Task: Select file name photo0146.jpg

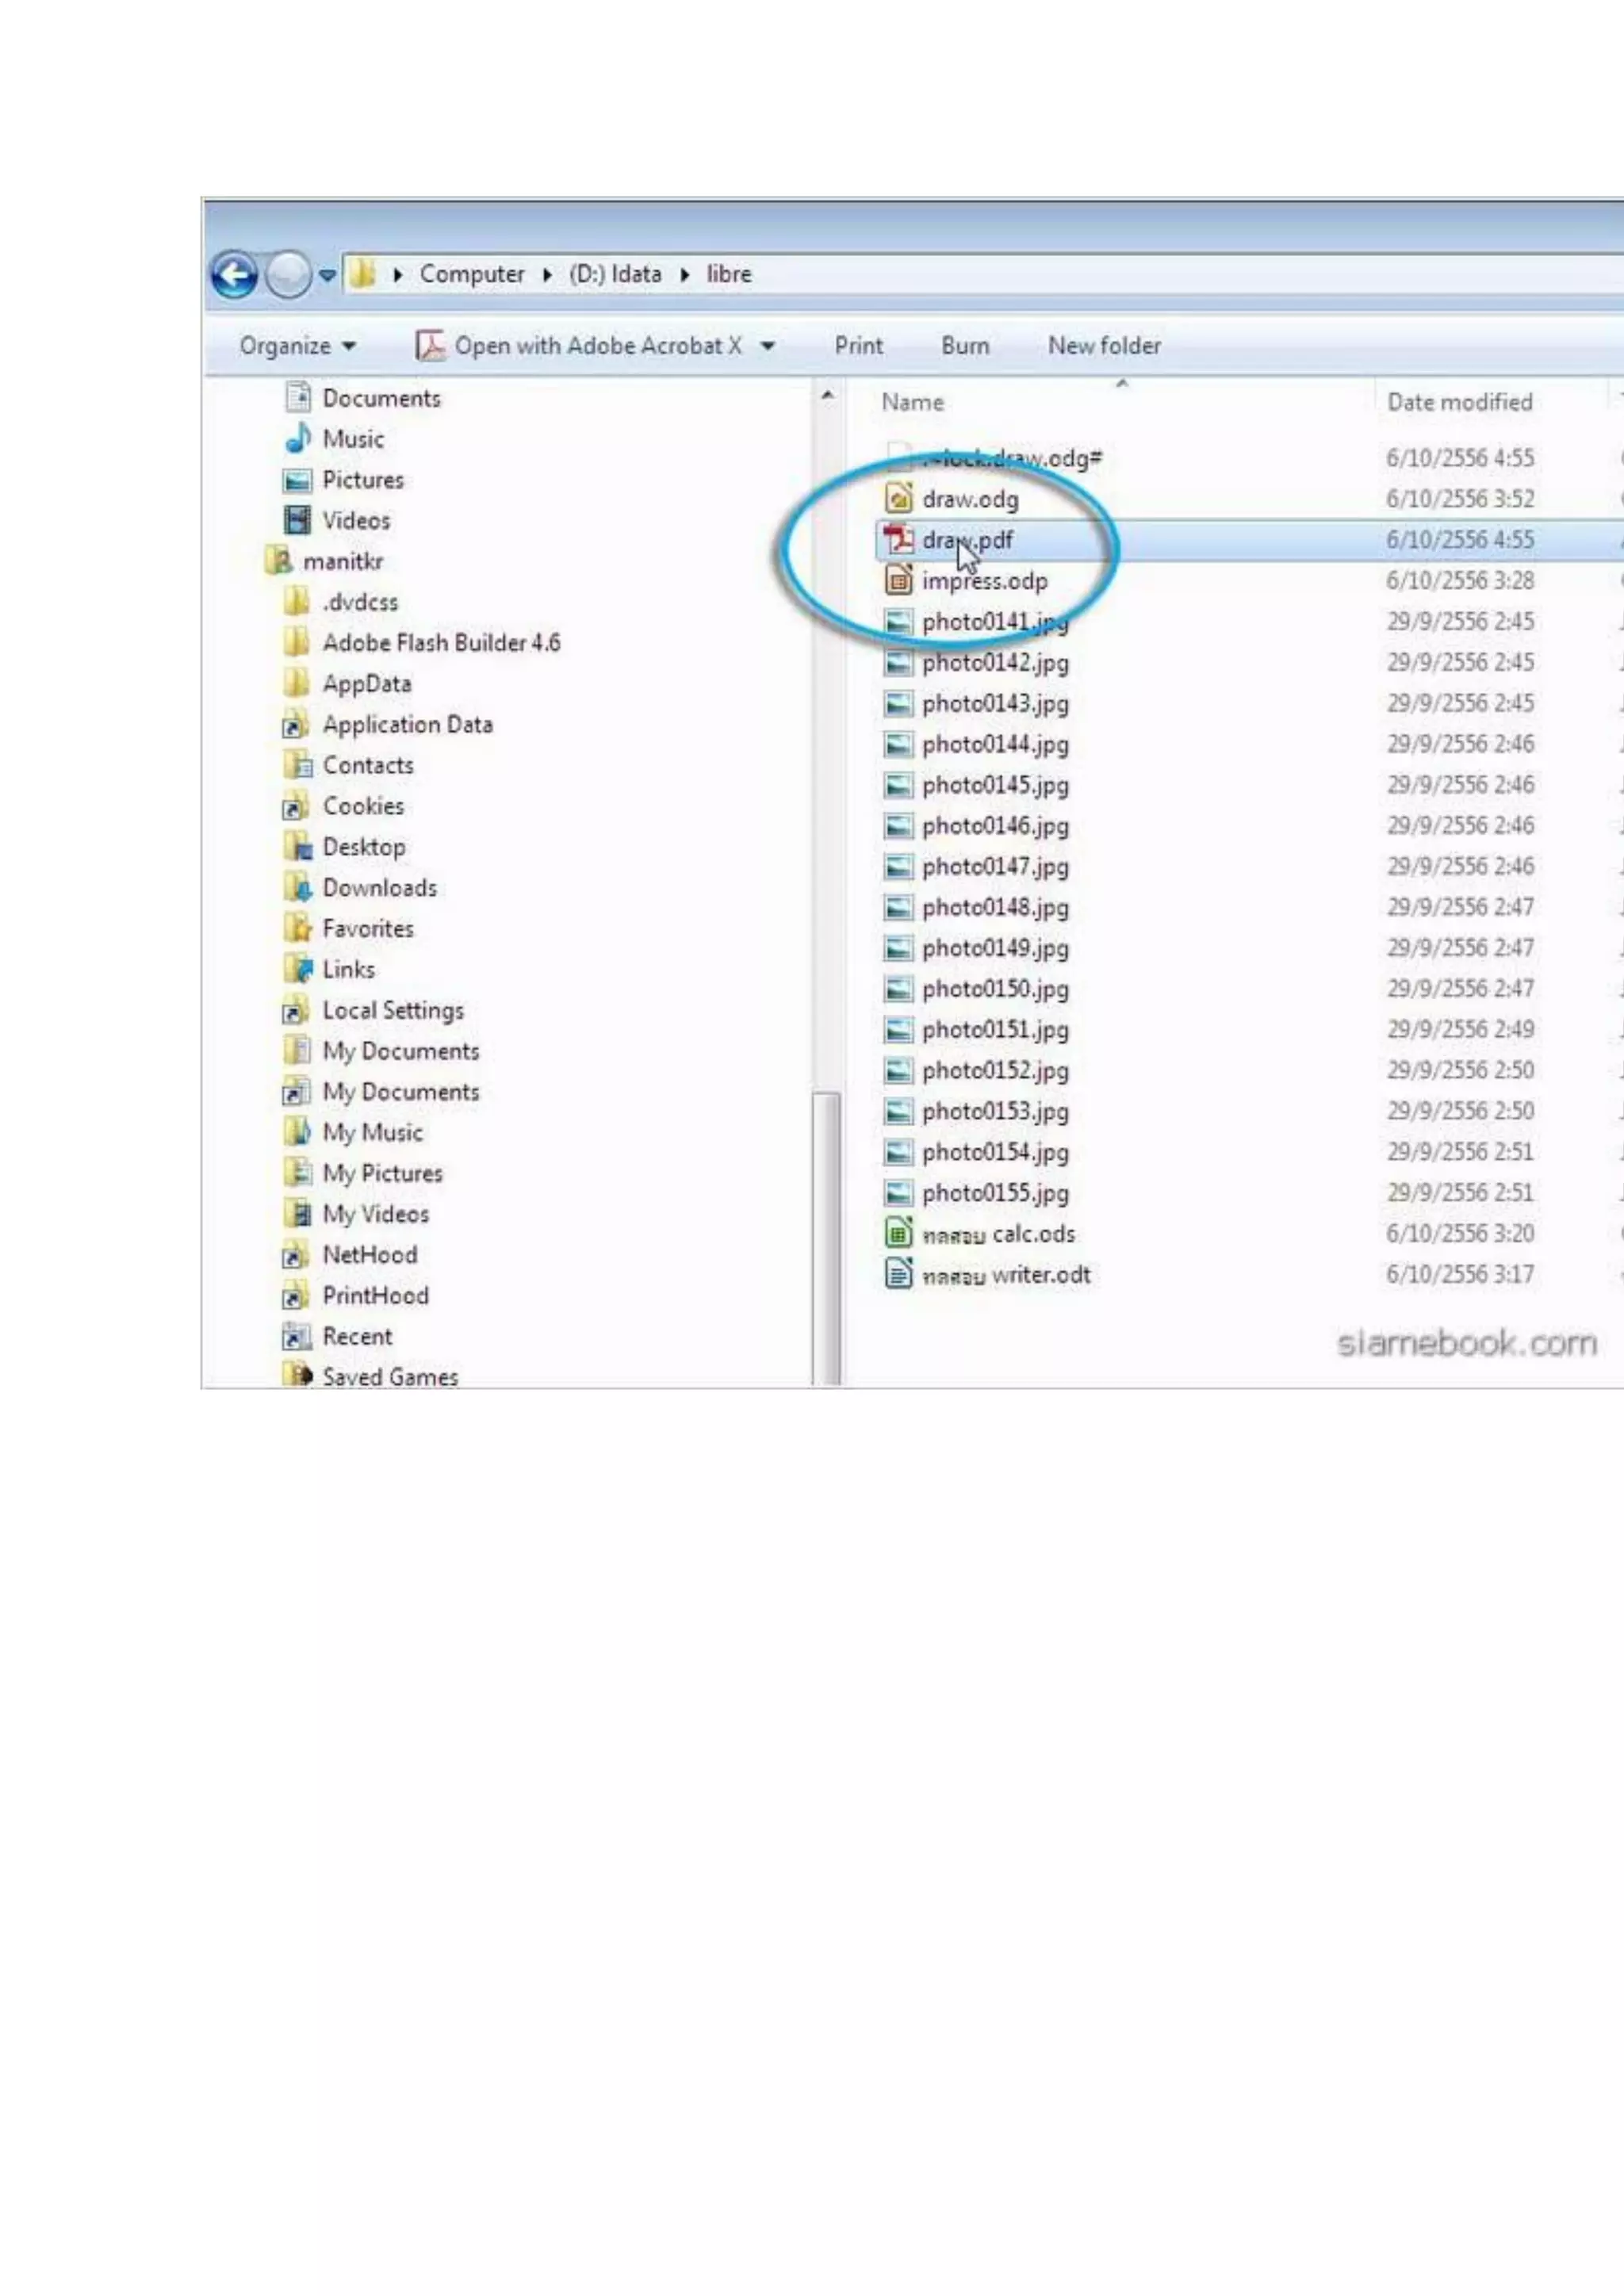Action: [x=995, y=827]
